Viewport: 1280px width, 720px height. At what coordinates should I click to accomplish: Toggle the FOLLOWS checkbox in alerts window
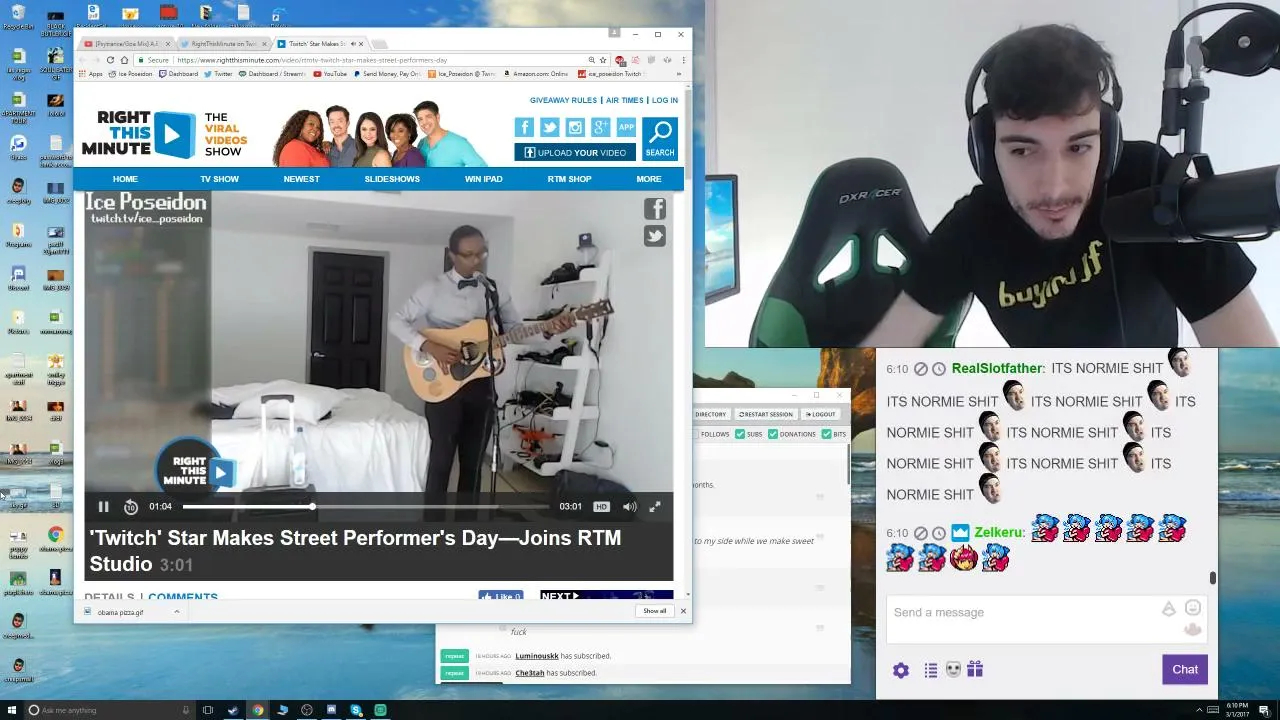[695, 434]
